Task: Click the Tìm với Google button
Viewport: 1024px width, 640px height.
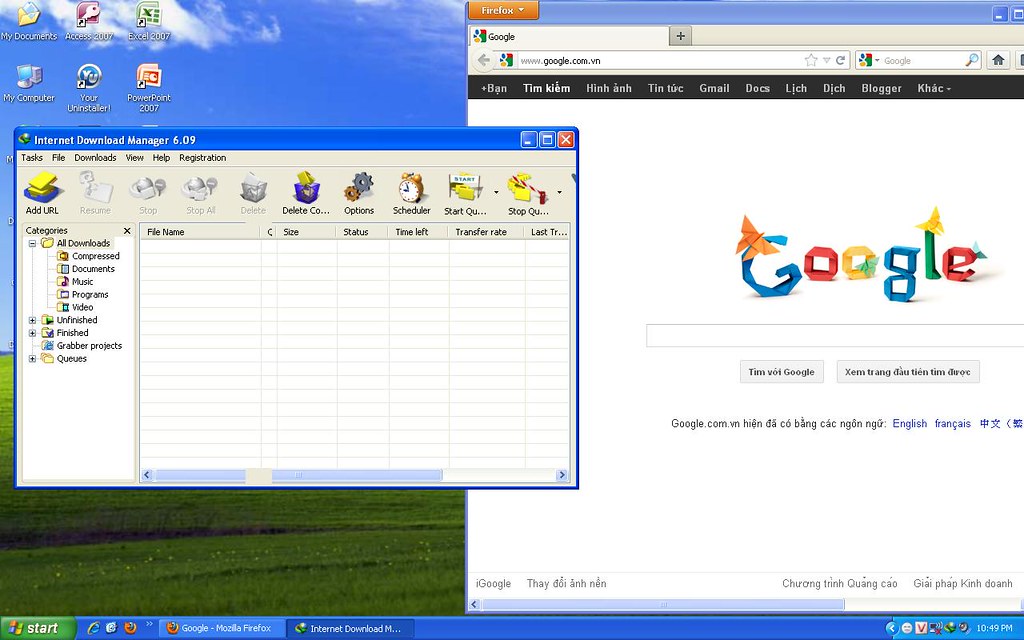Action: tap(781, 372)
